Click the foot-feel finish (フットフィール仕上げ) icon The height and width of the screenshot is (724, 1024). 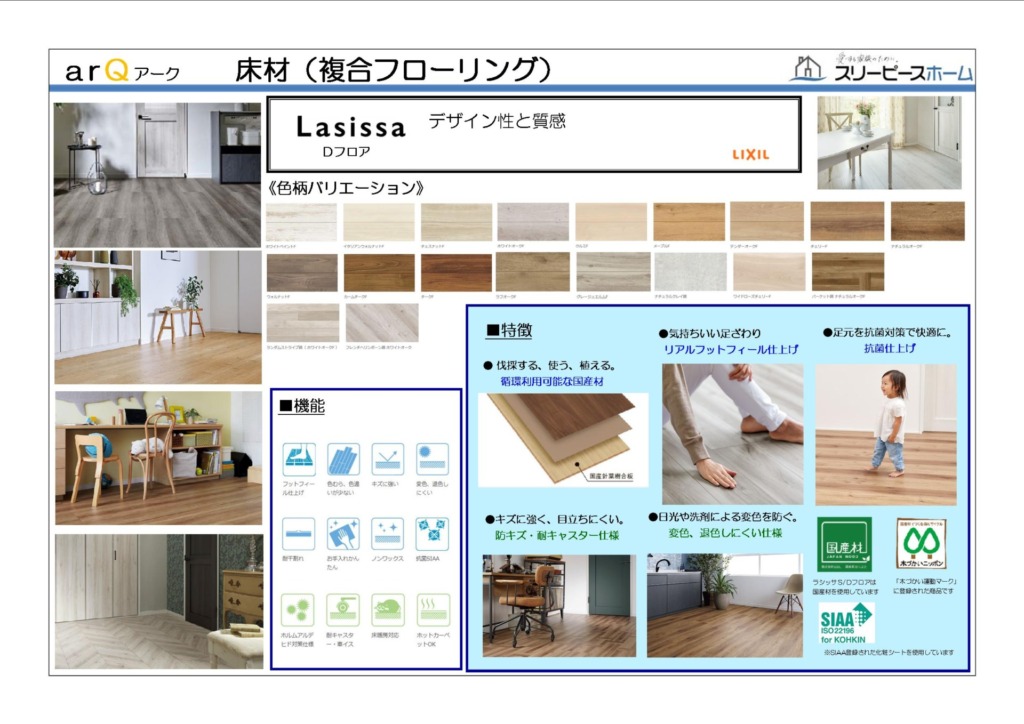299,459
